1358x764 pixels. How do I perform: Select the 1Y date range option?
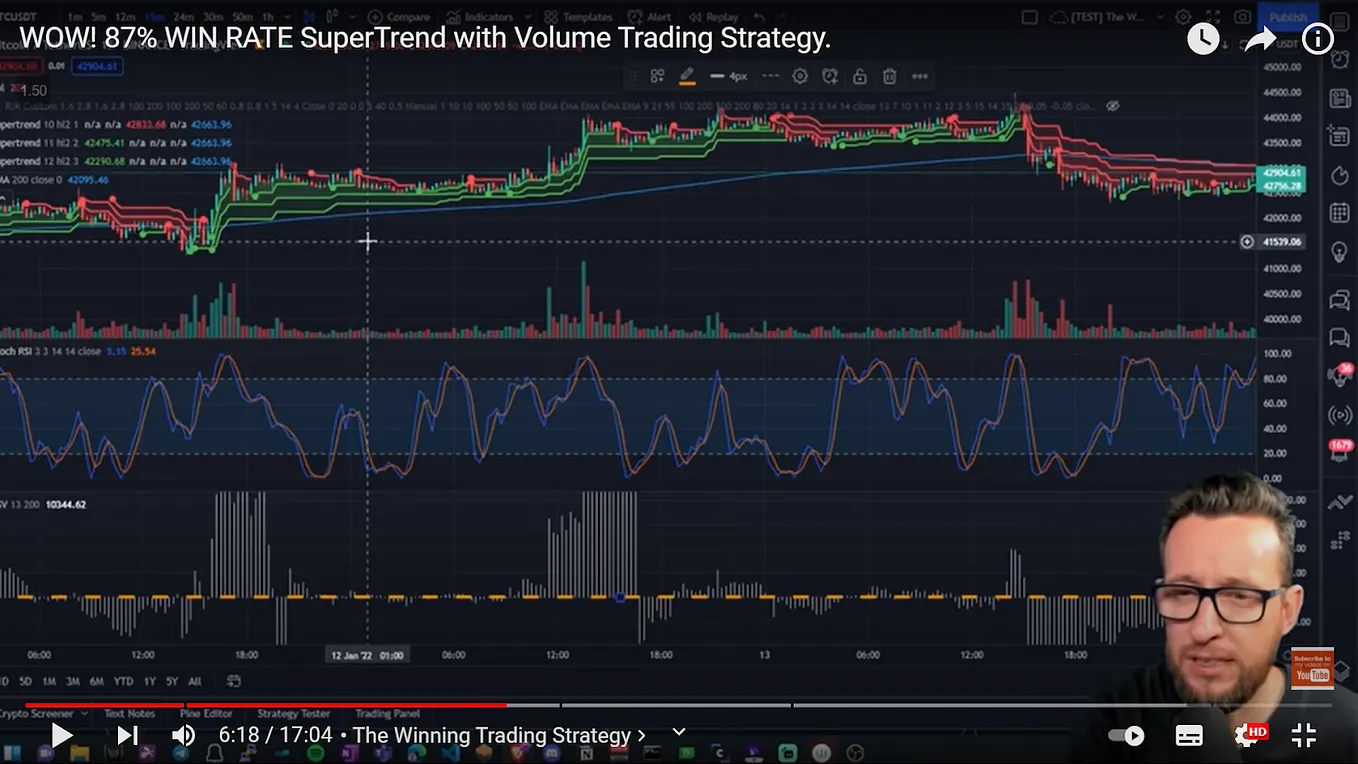coord(147,680)
